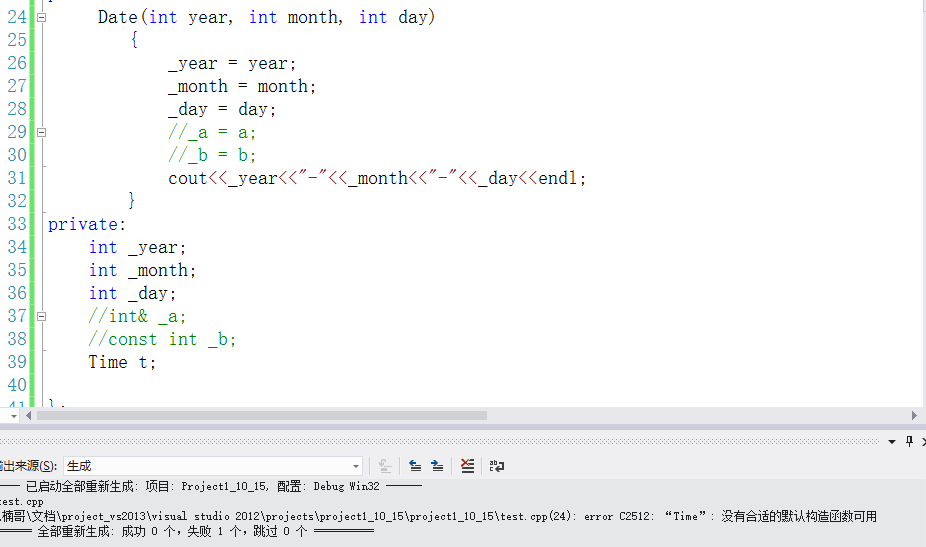
Task: Click the comment '//_b = b;'
Action: tap(212, 155)
